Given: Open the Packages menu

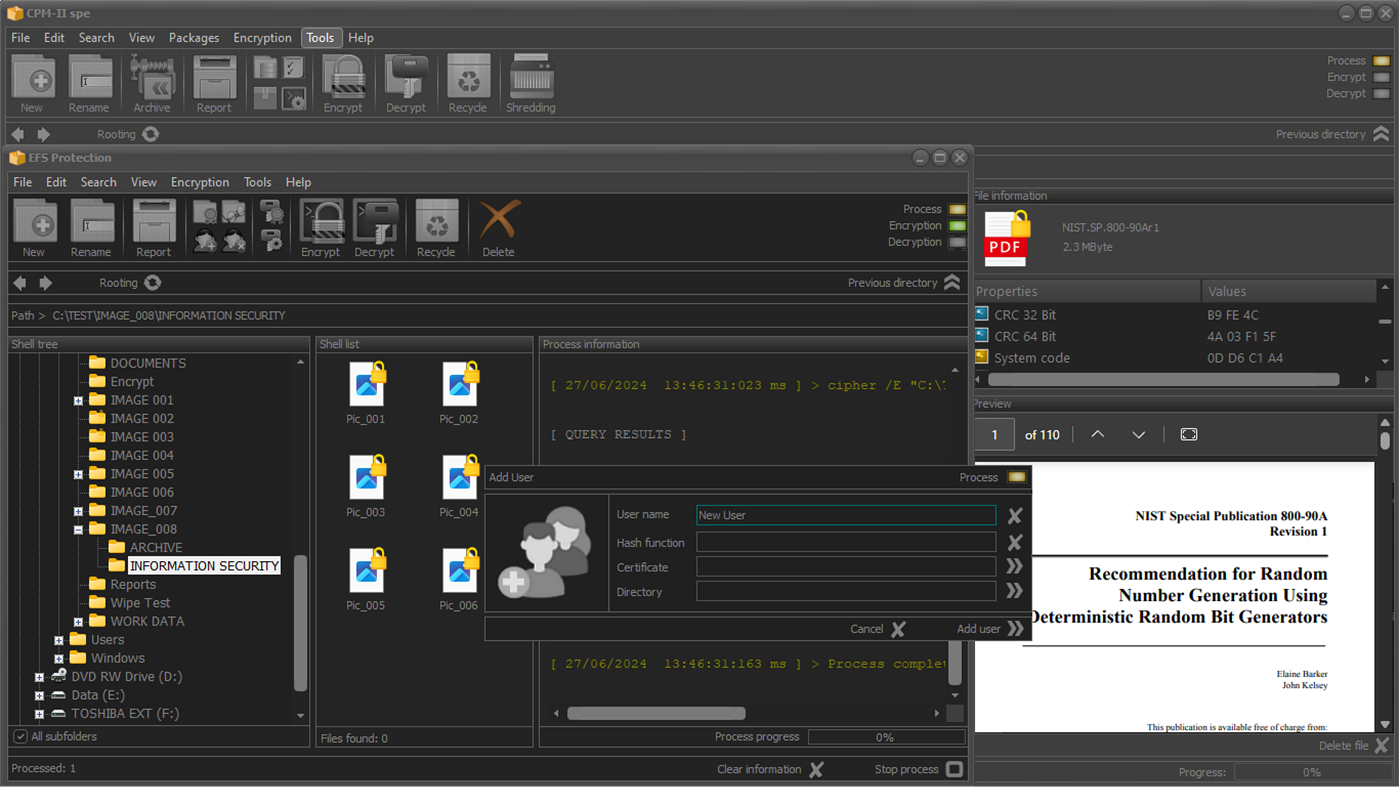Looking at the screenshot, I should pyautogui.click(x=194, y=38).
